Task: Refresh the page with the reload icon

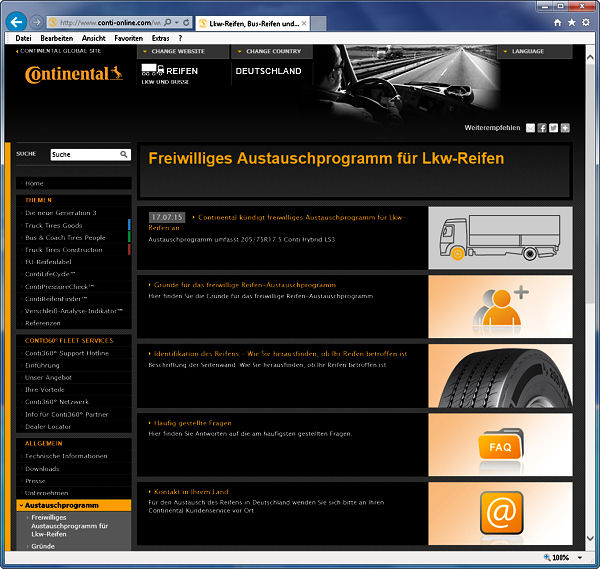Action: pos(186,23)
